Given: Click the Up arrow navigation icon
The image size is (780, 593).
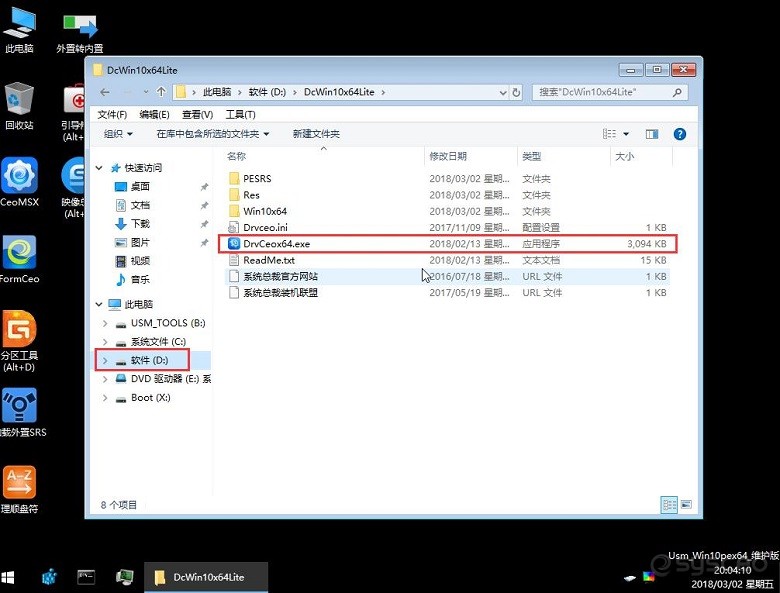Looking at the screenshot, I should coord(161,92).
